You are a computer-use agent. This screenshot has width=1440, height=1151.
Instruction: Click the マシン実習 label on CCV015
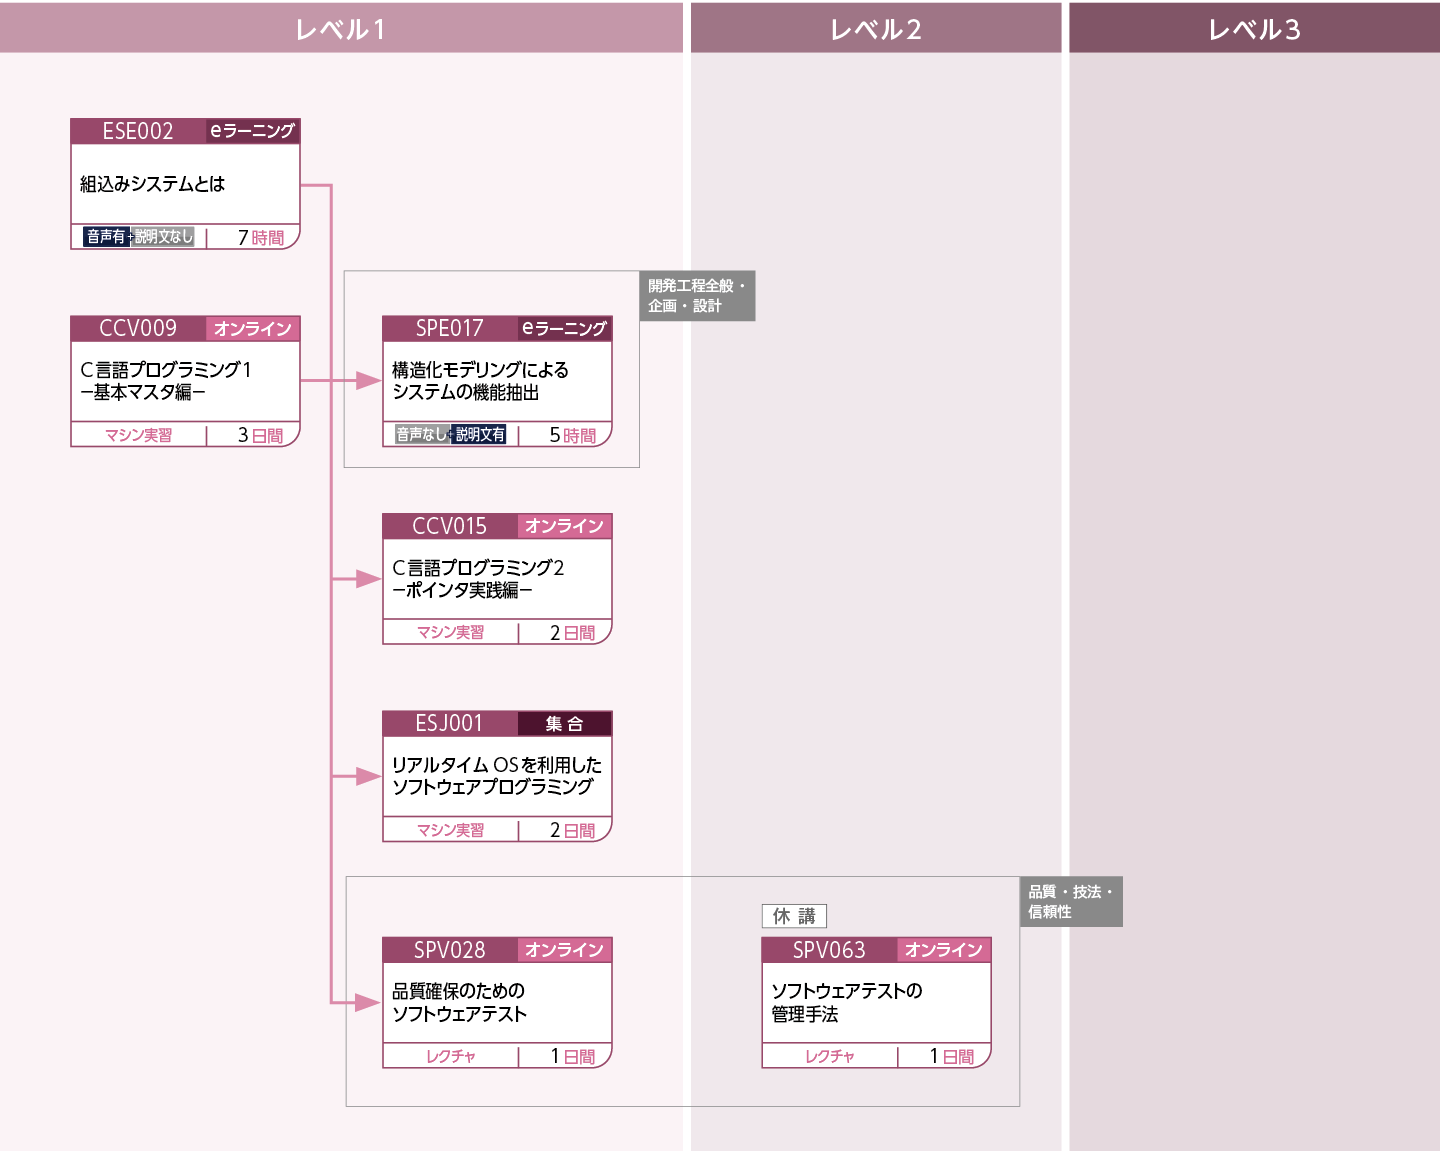coord(451,632)
